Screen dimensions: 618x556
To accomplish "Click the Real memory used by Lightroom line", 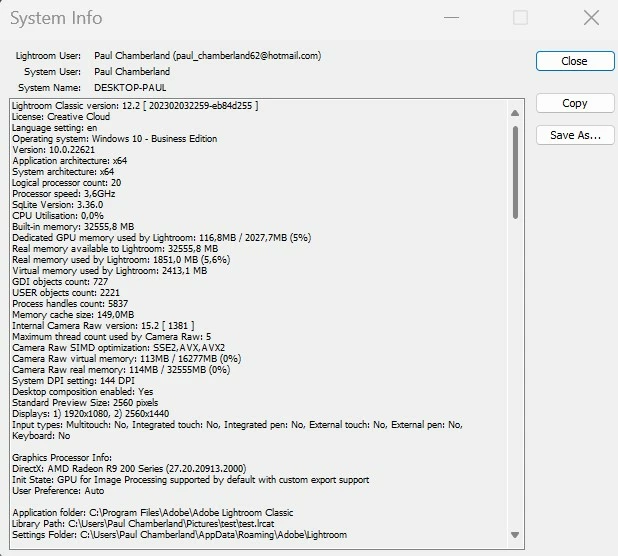I will [121, 260].
